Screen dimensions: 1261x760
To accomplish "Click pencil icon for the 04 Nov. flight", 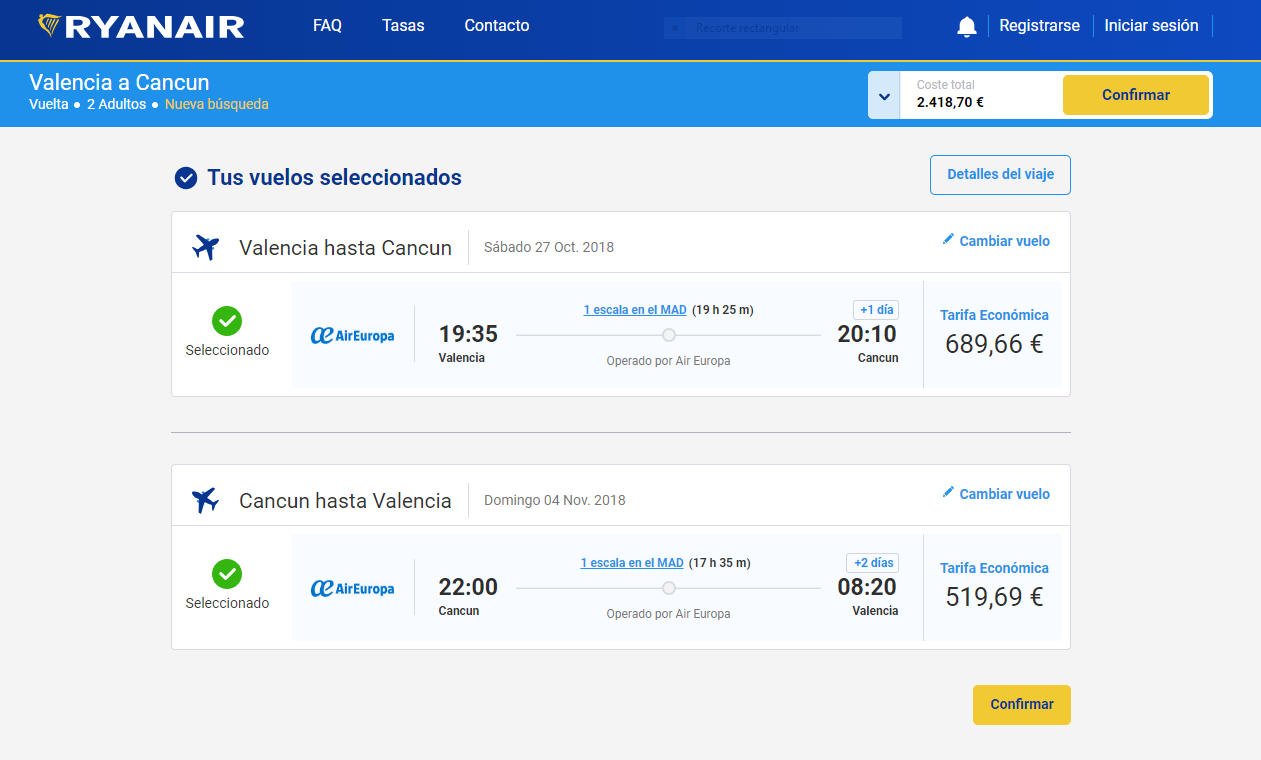I will tap(948, 493).
